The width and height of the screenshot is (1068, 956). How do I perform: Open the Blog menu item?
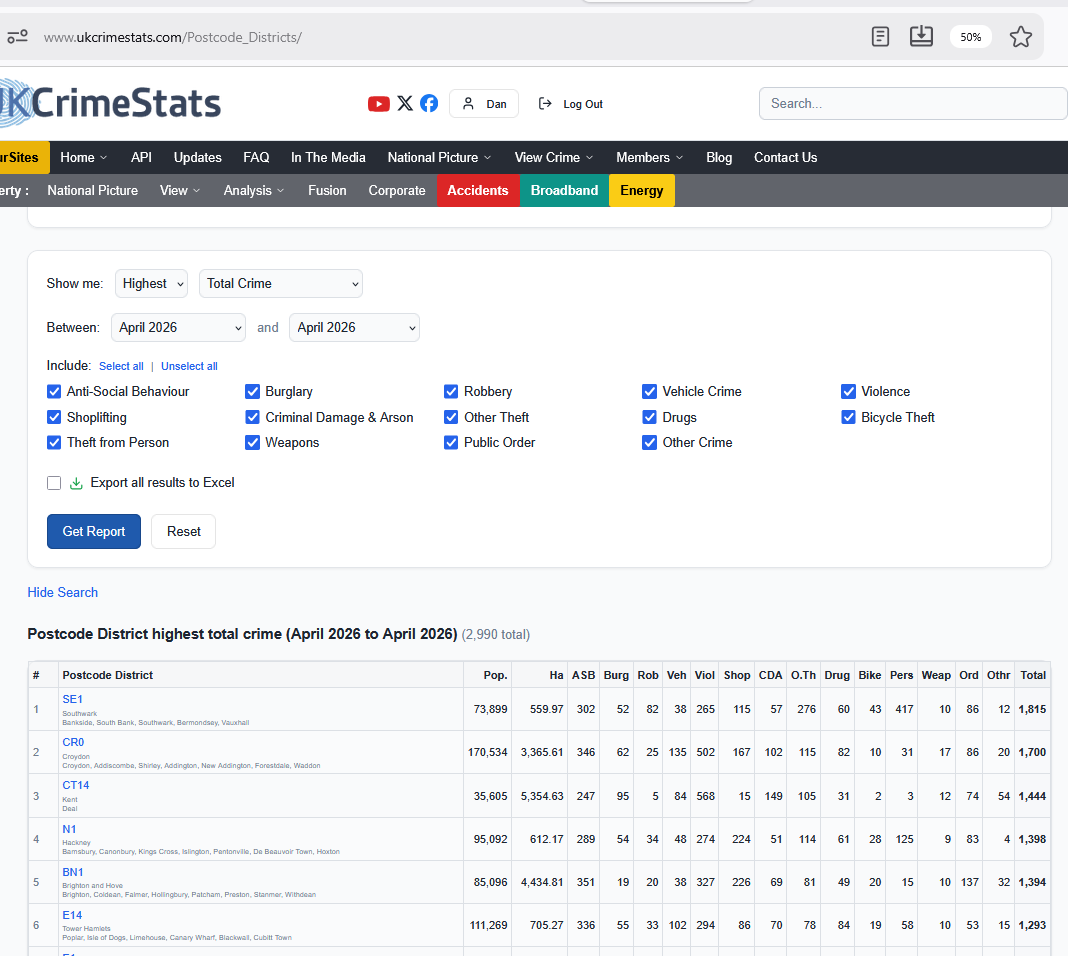pyautogui.click(x=719, y=157)
